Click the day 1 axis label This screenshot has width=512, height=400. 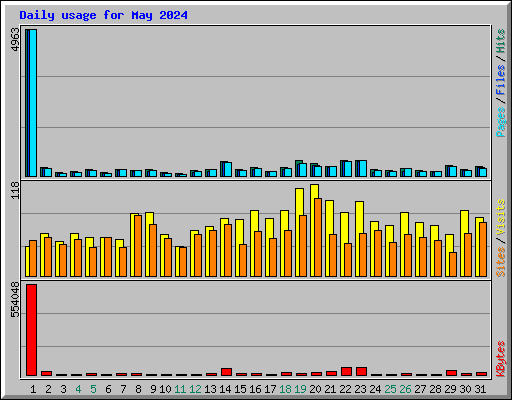(x=33, y=389)
